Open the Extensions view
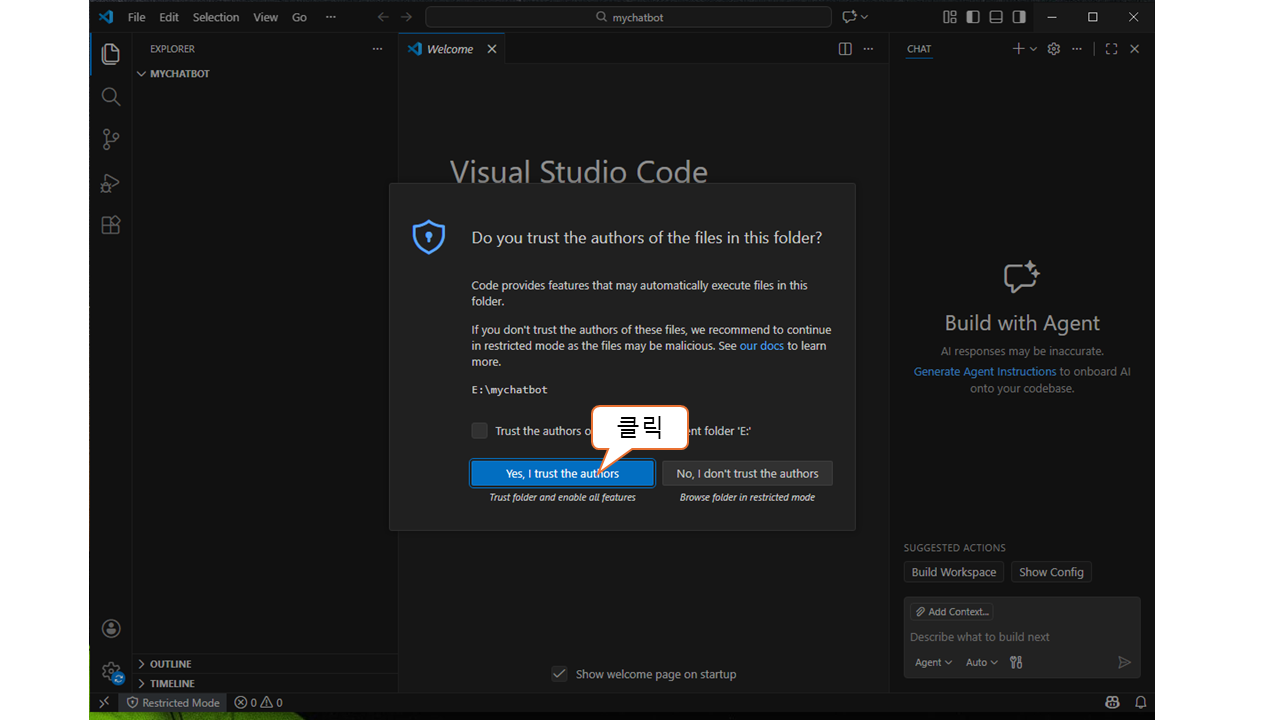The height and width of the screenshot is (720, 1280). [111, 226]
